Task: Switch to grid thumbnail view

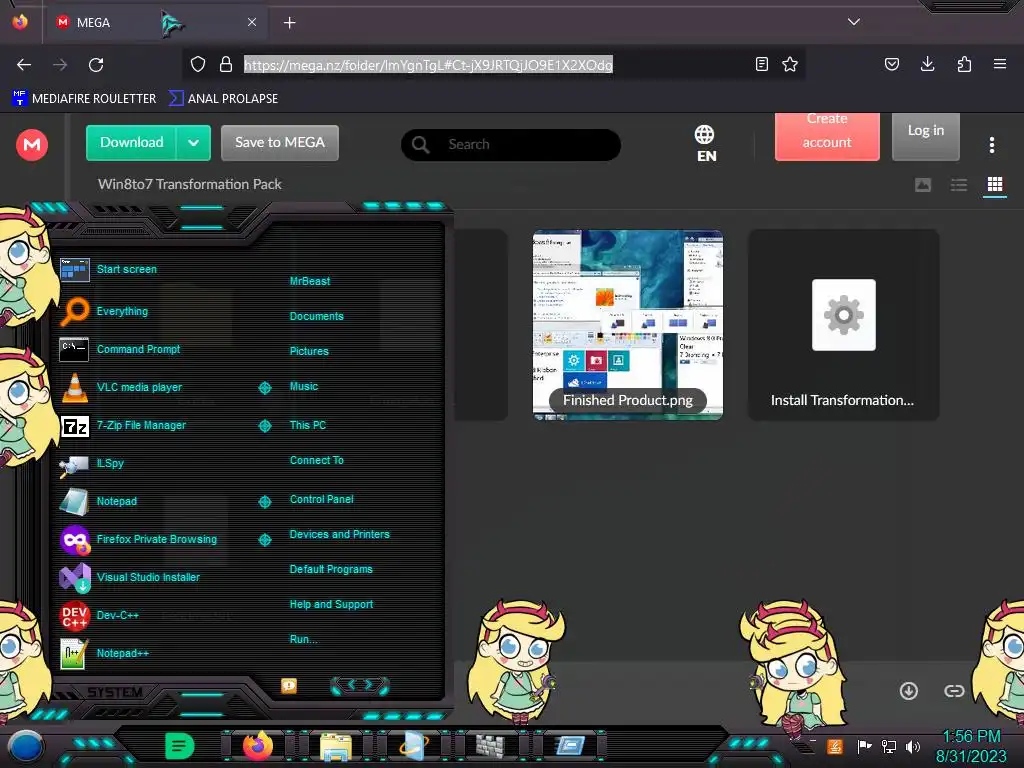Action: click(x=995, y=185)
